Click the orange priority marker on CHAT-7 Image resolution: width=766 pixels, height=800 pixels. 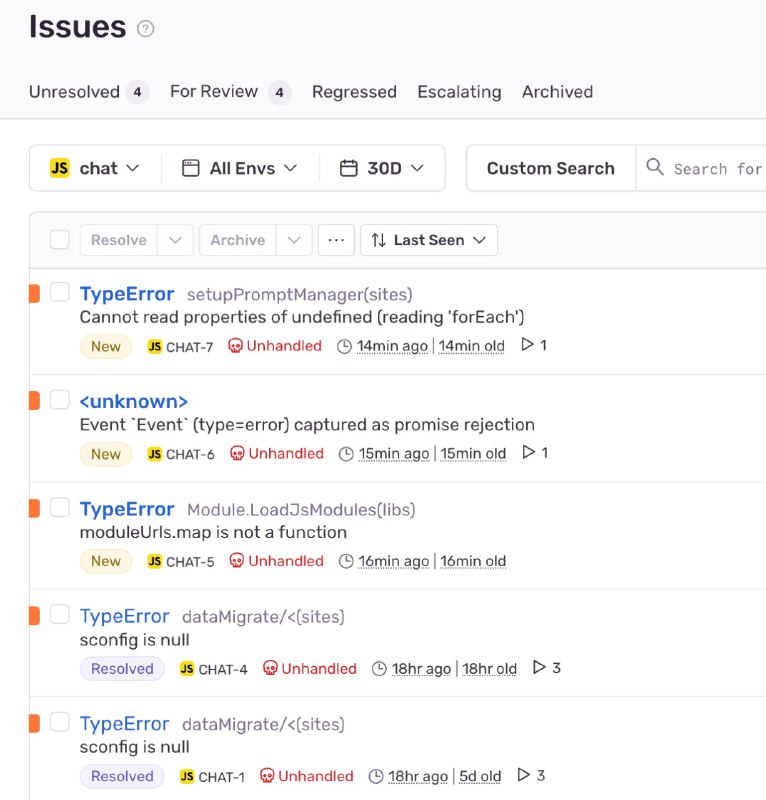34,293
